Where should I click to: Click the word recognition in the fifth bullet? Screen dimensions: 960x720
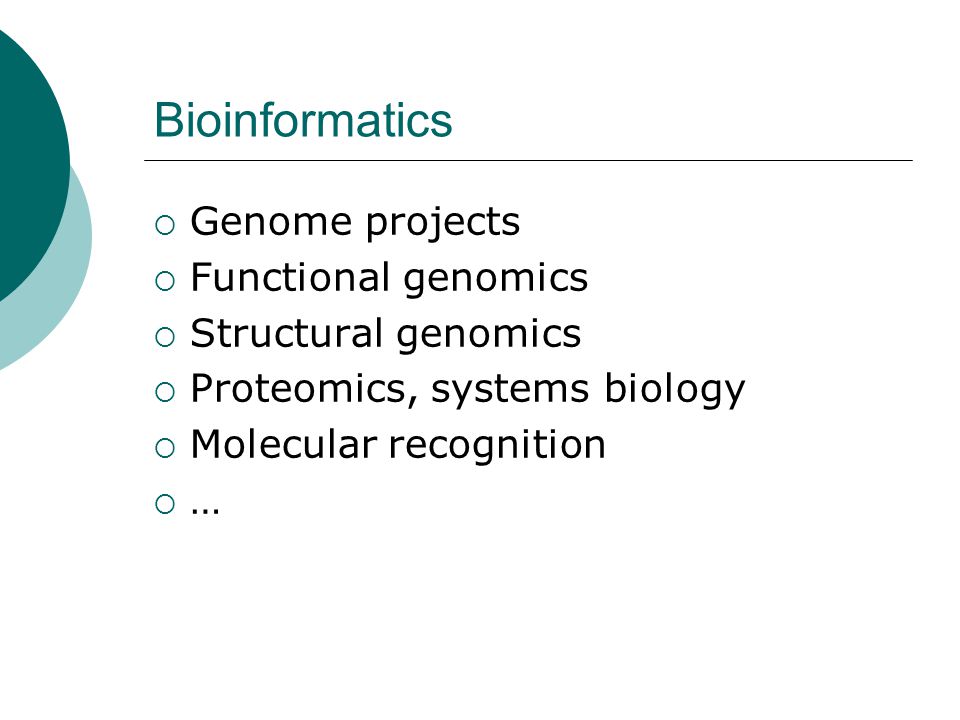[497, 446]
